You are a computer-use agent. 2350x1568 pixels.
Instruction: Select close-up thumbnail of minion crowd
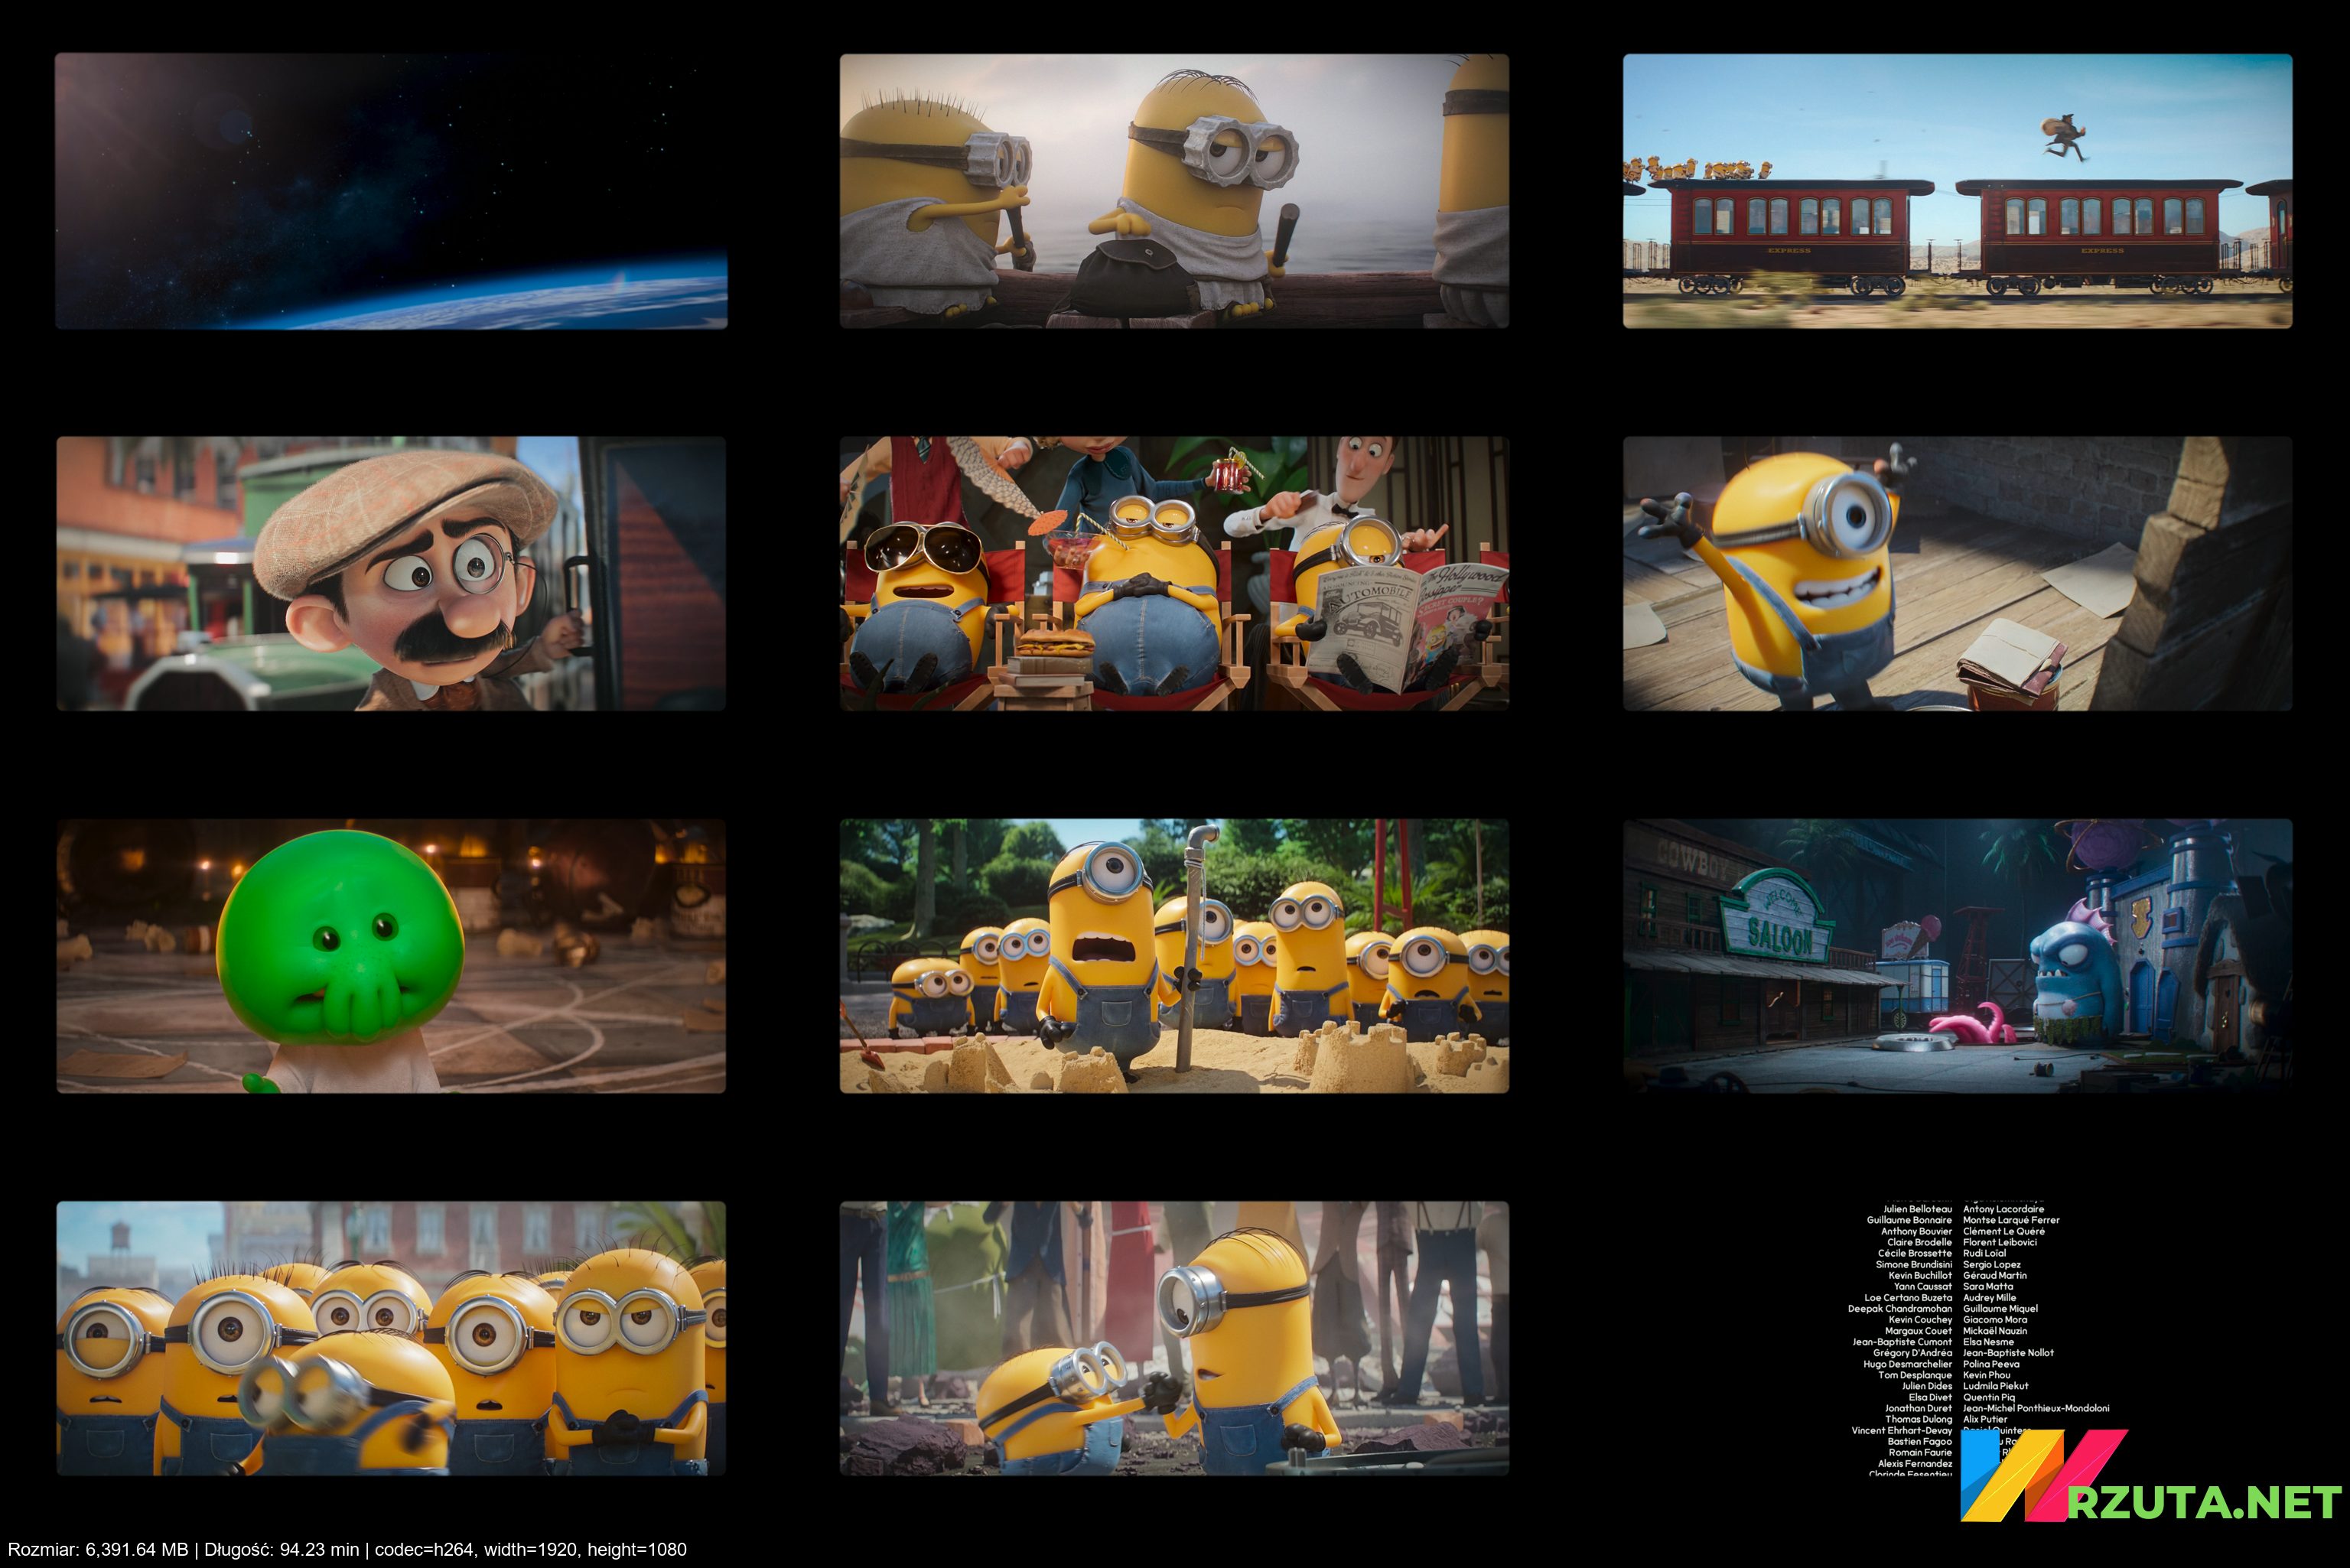391,1339
